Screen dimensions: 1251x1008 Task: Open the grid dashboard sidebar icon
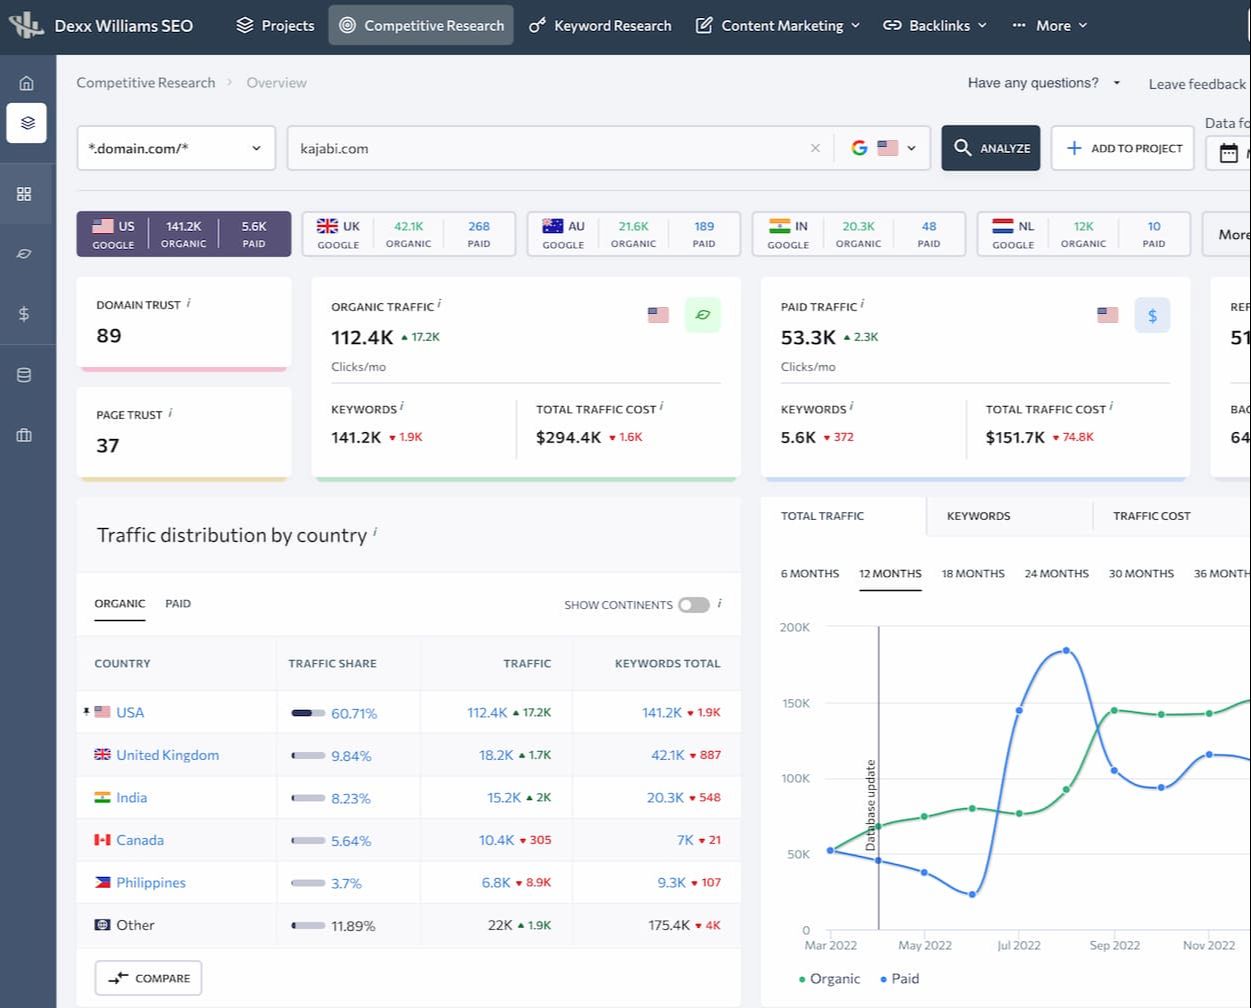(25, 194)
